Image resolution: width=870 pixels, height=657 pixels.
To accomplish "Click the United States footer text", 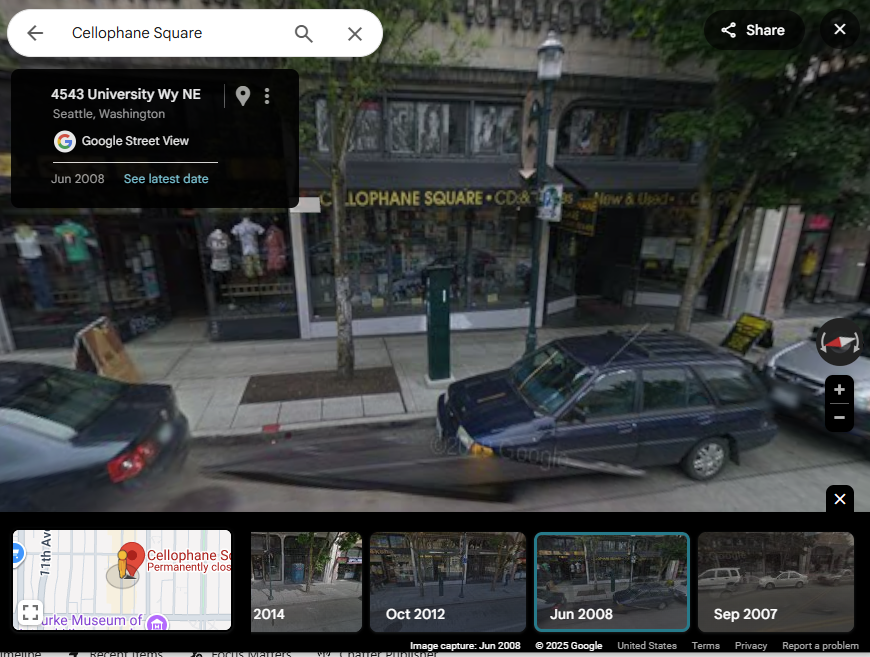I will tap(647, 645).
